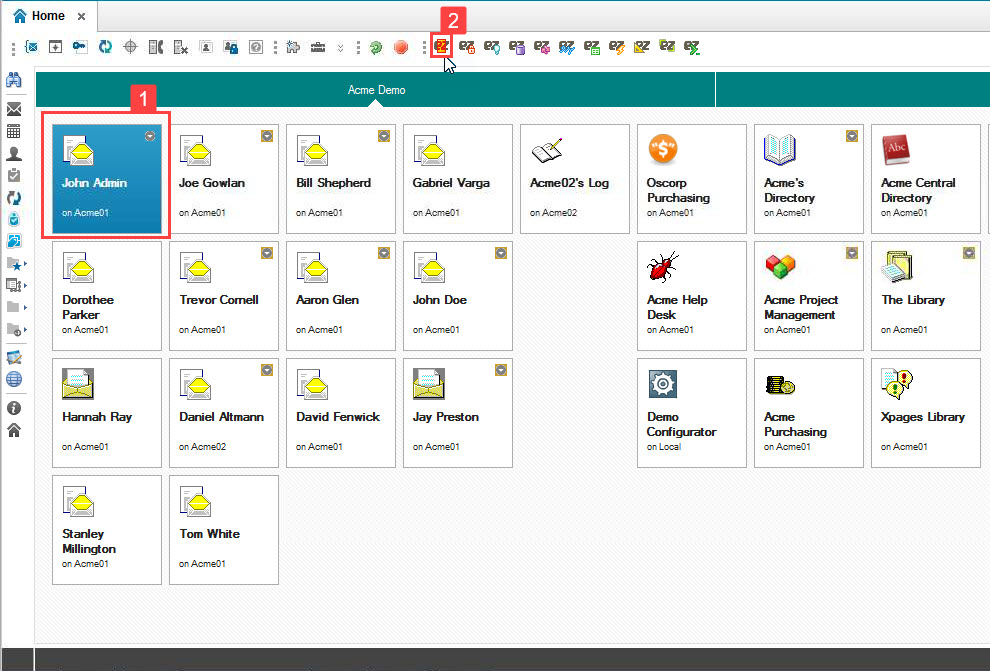
Task: Click the key icon in the toolbar
Action: 80,47
